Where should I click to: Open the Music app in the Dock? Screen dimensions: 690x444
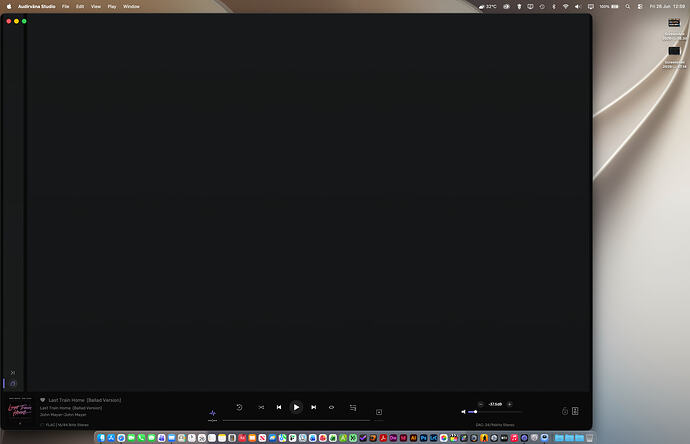click(x=514, y=438)
